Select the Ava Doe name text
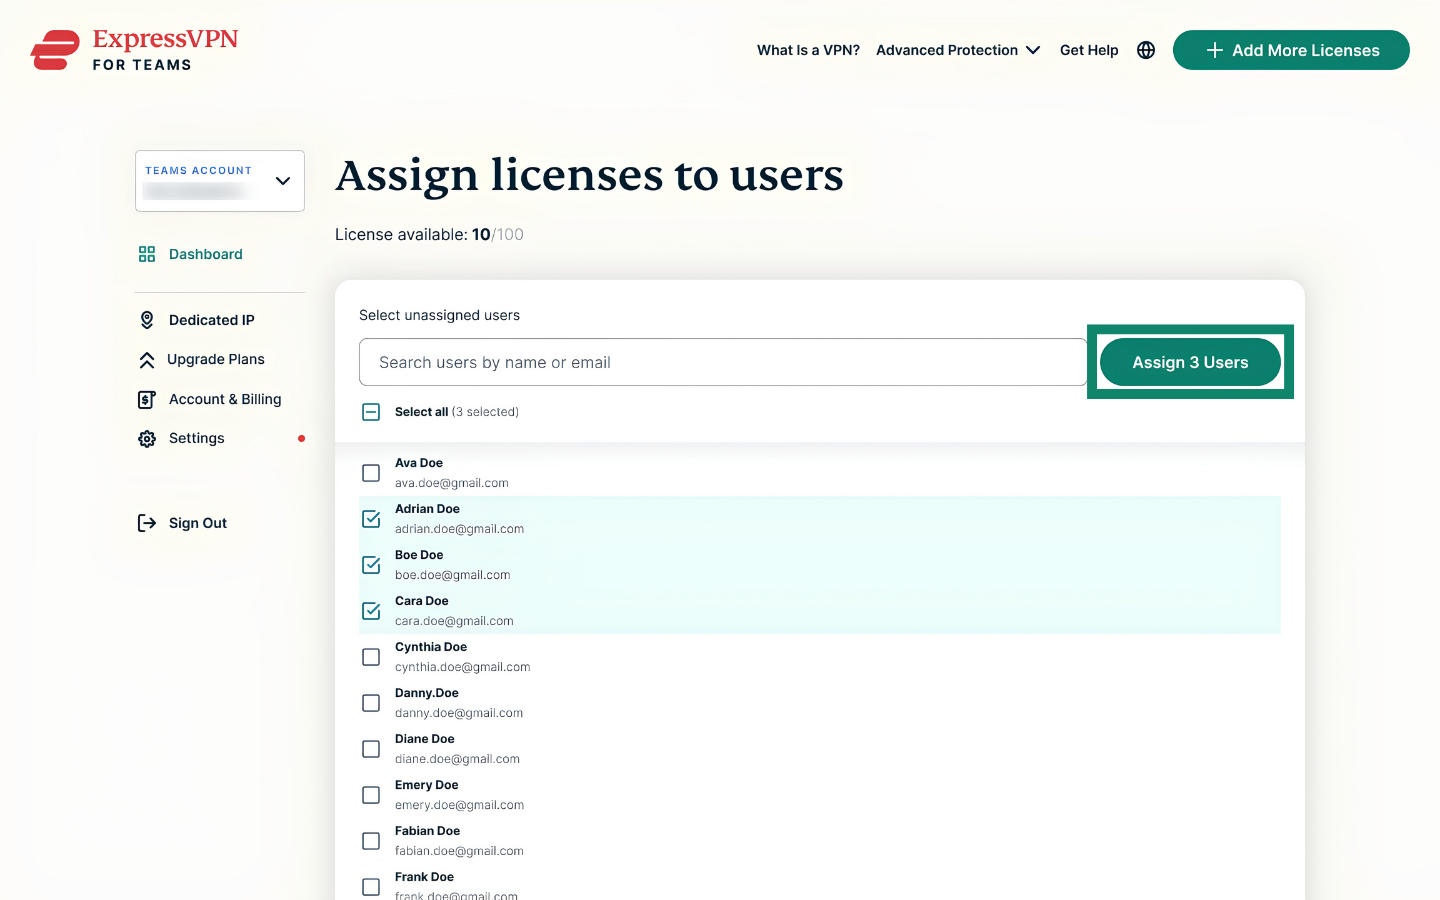 coord(419,463)
